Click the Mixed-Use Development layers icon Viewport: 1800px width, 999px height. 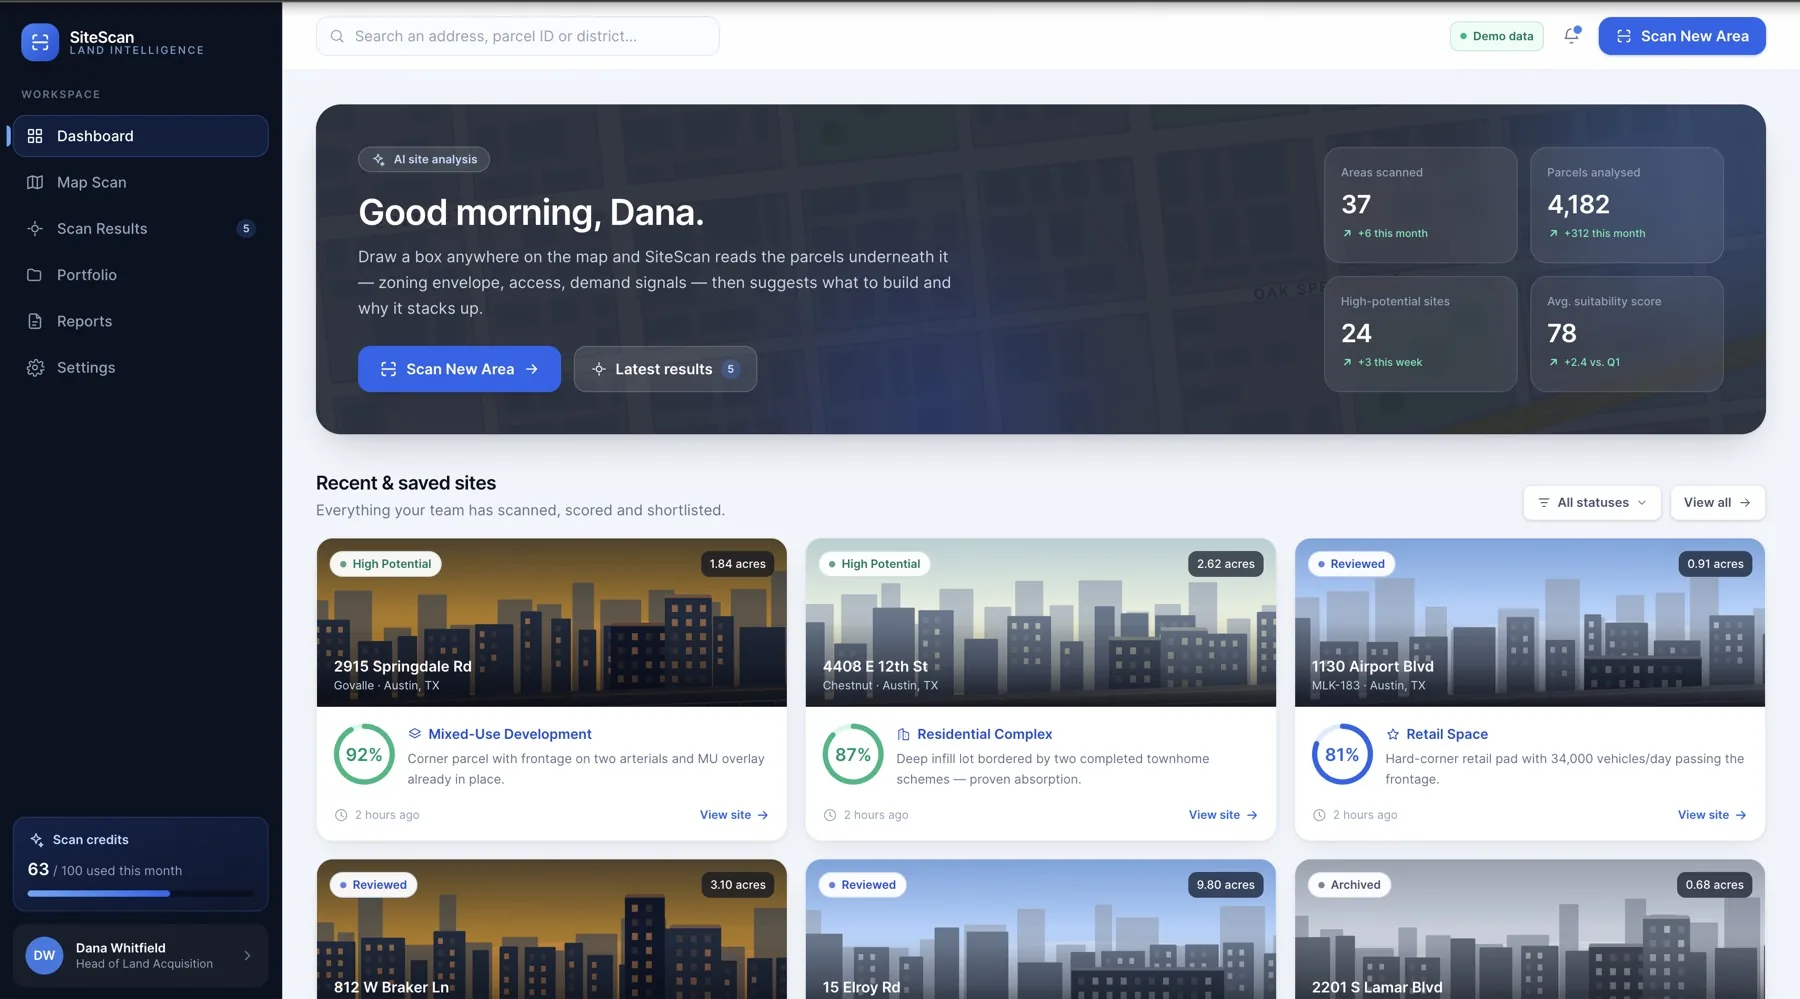pos(414,734)
